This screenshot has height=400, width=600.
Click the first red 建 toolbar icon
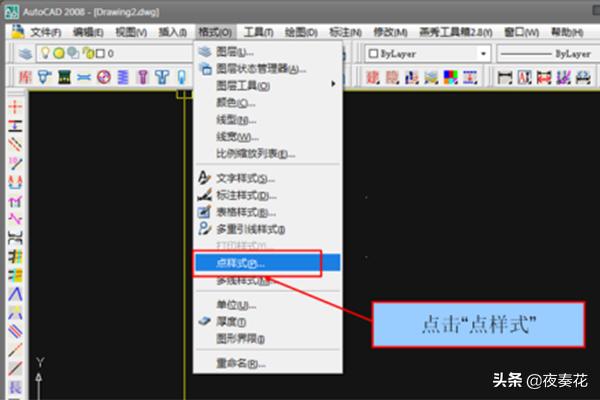tap(373, 77)
